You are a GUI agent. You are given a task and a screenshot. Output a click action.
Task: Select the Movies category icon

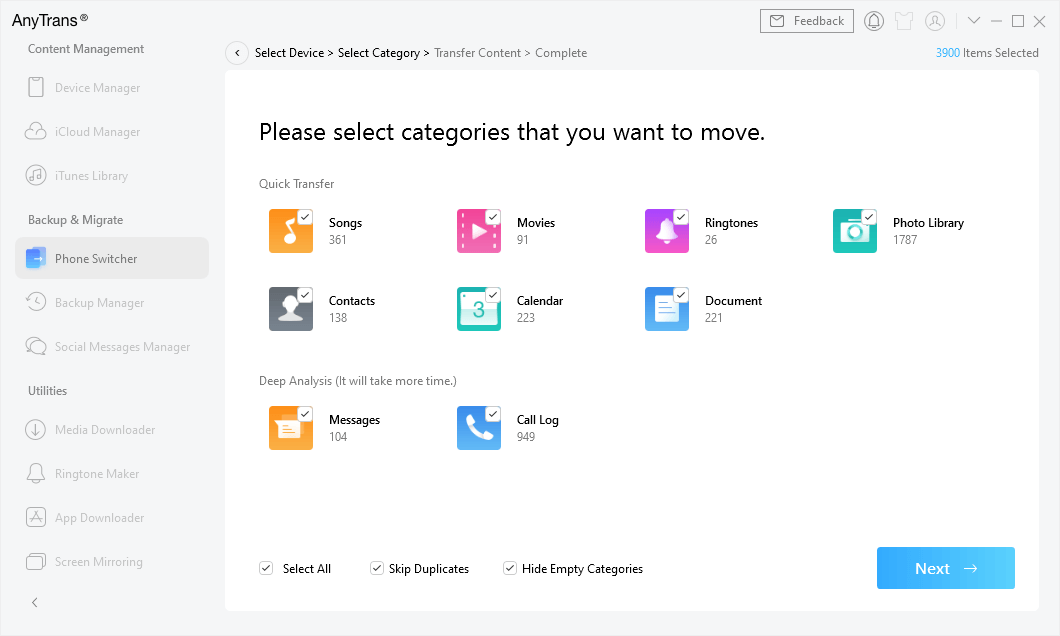pyautogui.click(x=478, y=231)
